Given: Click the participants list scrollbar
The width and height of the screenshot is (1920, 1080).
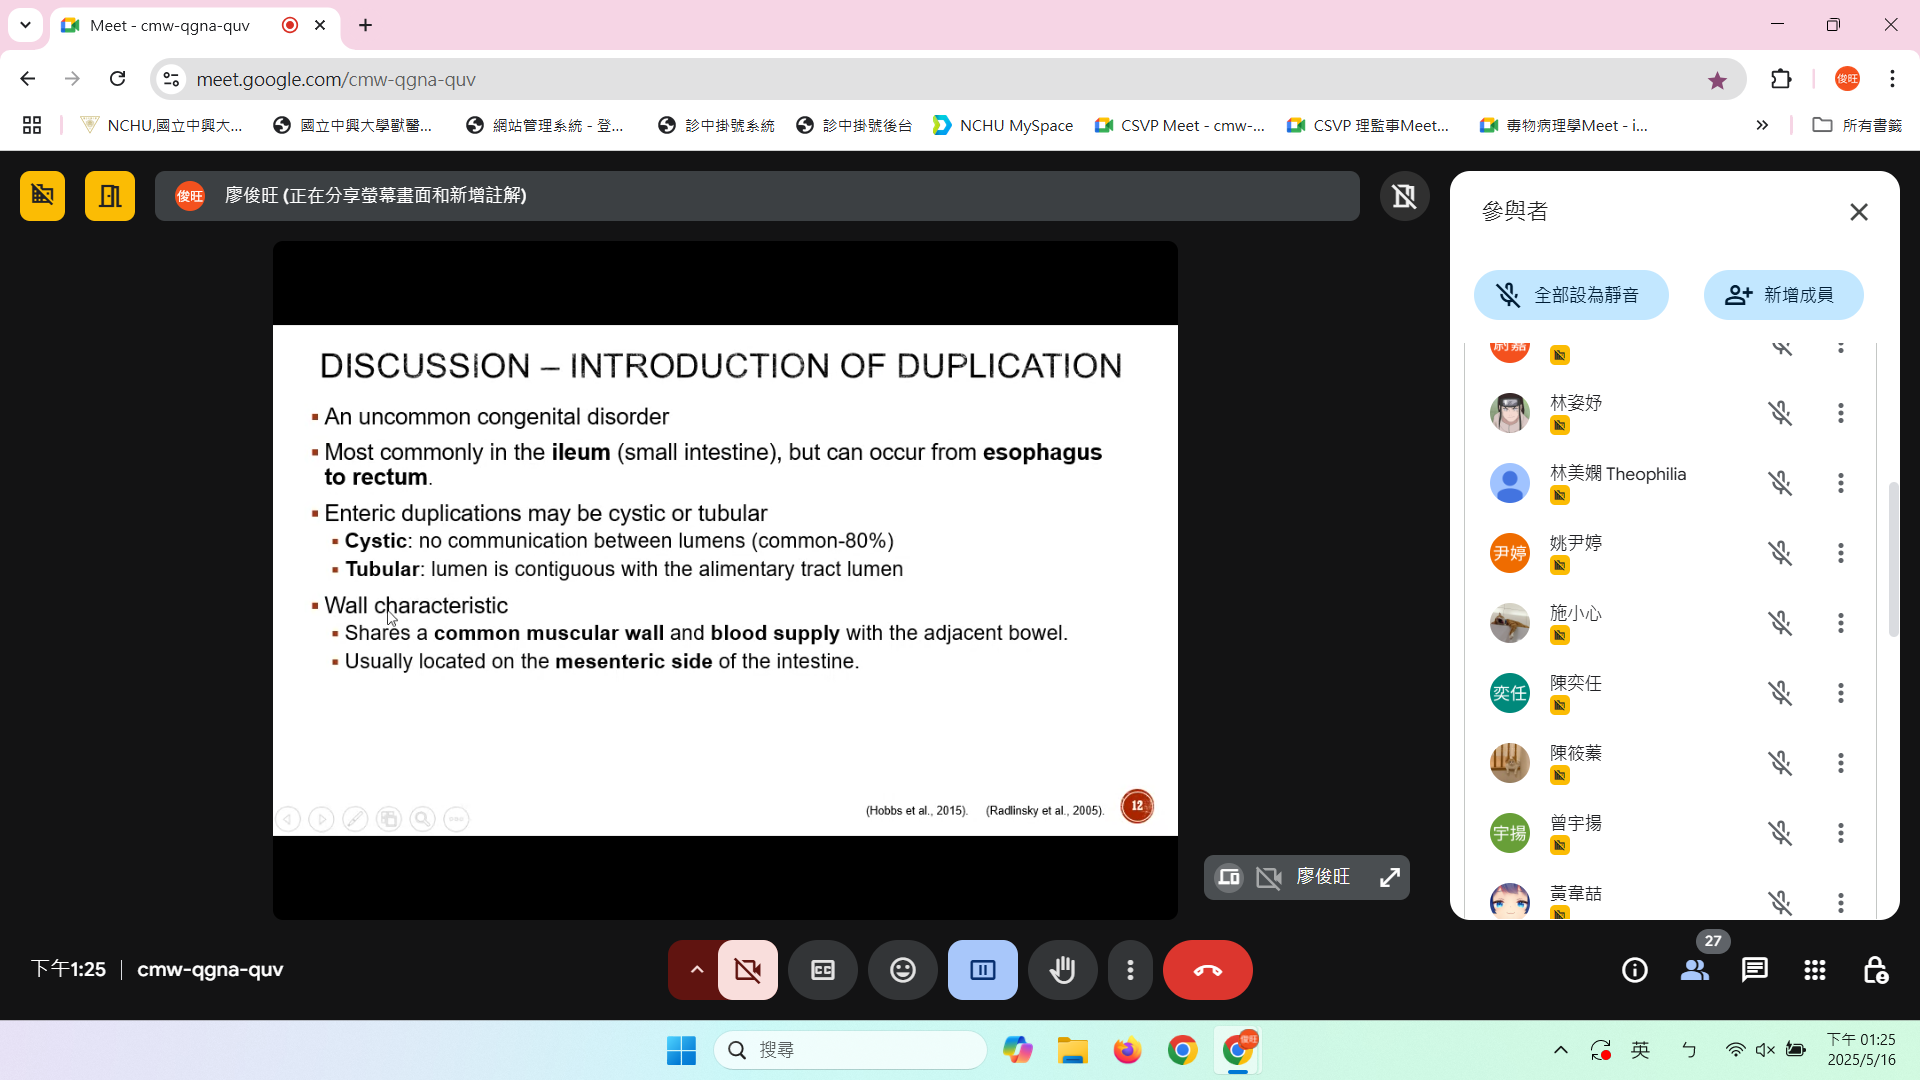Looking at the screenshot, I should [1892, 560].
